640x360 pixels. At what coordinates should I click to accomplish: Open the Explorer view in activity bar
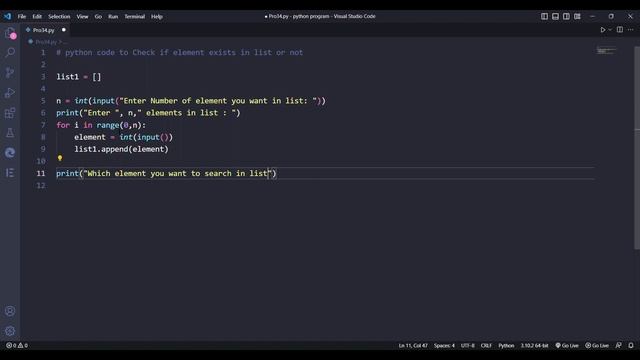click(10, 33)
